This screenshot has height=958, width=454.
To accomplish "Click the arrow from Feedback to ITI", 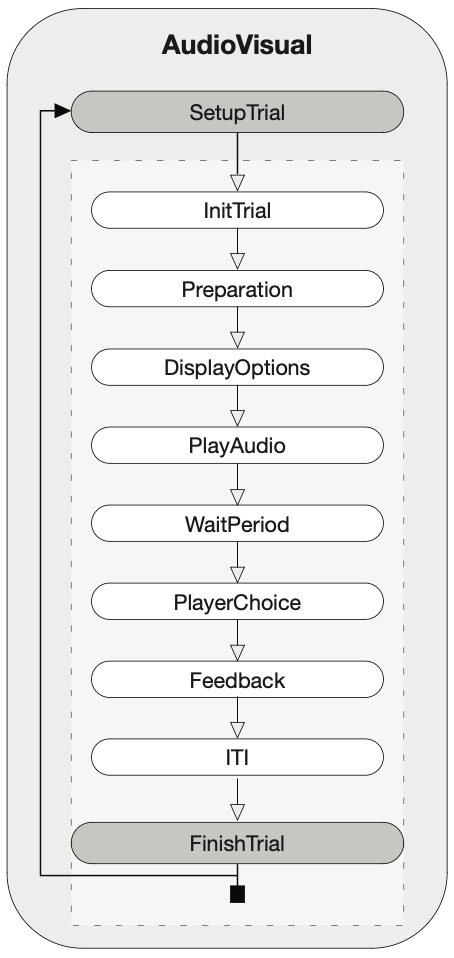I will 237,718.
